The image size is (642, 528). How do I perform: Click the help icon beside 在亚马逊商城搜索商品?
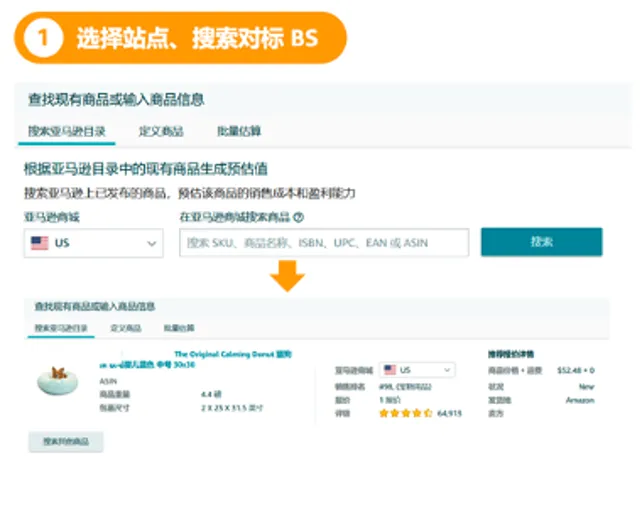[x=299, y=217]
